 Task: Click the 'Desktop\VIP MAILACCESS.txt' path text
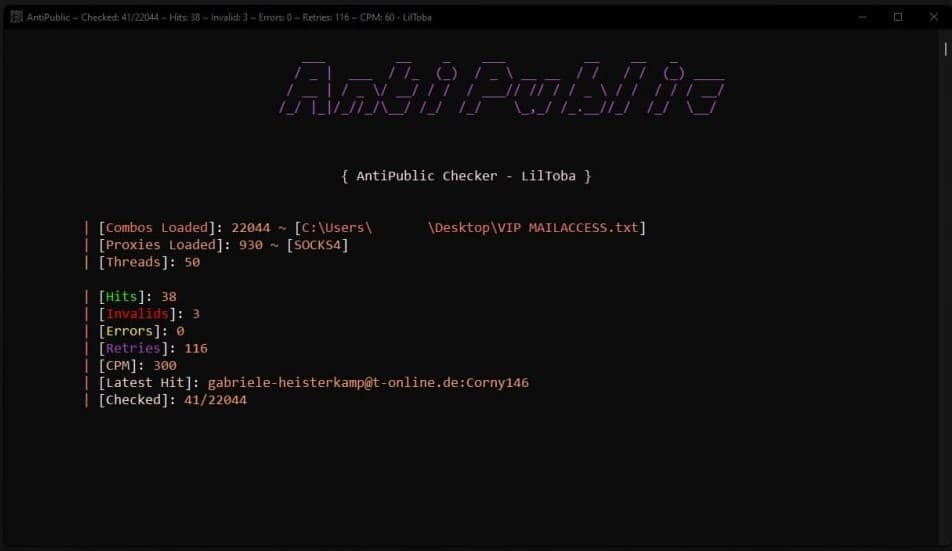click(x=533, y=228)
